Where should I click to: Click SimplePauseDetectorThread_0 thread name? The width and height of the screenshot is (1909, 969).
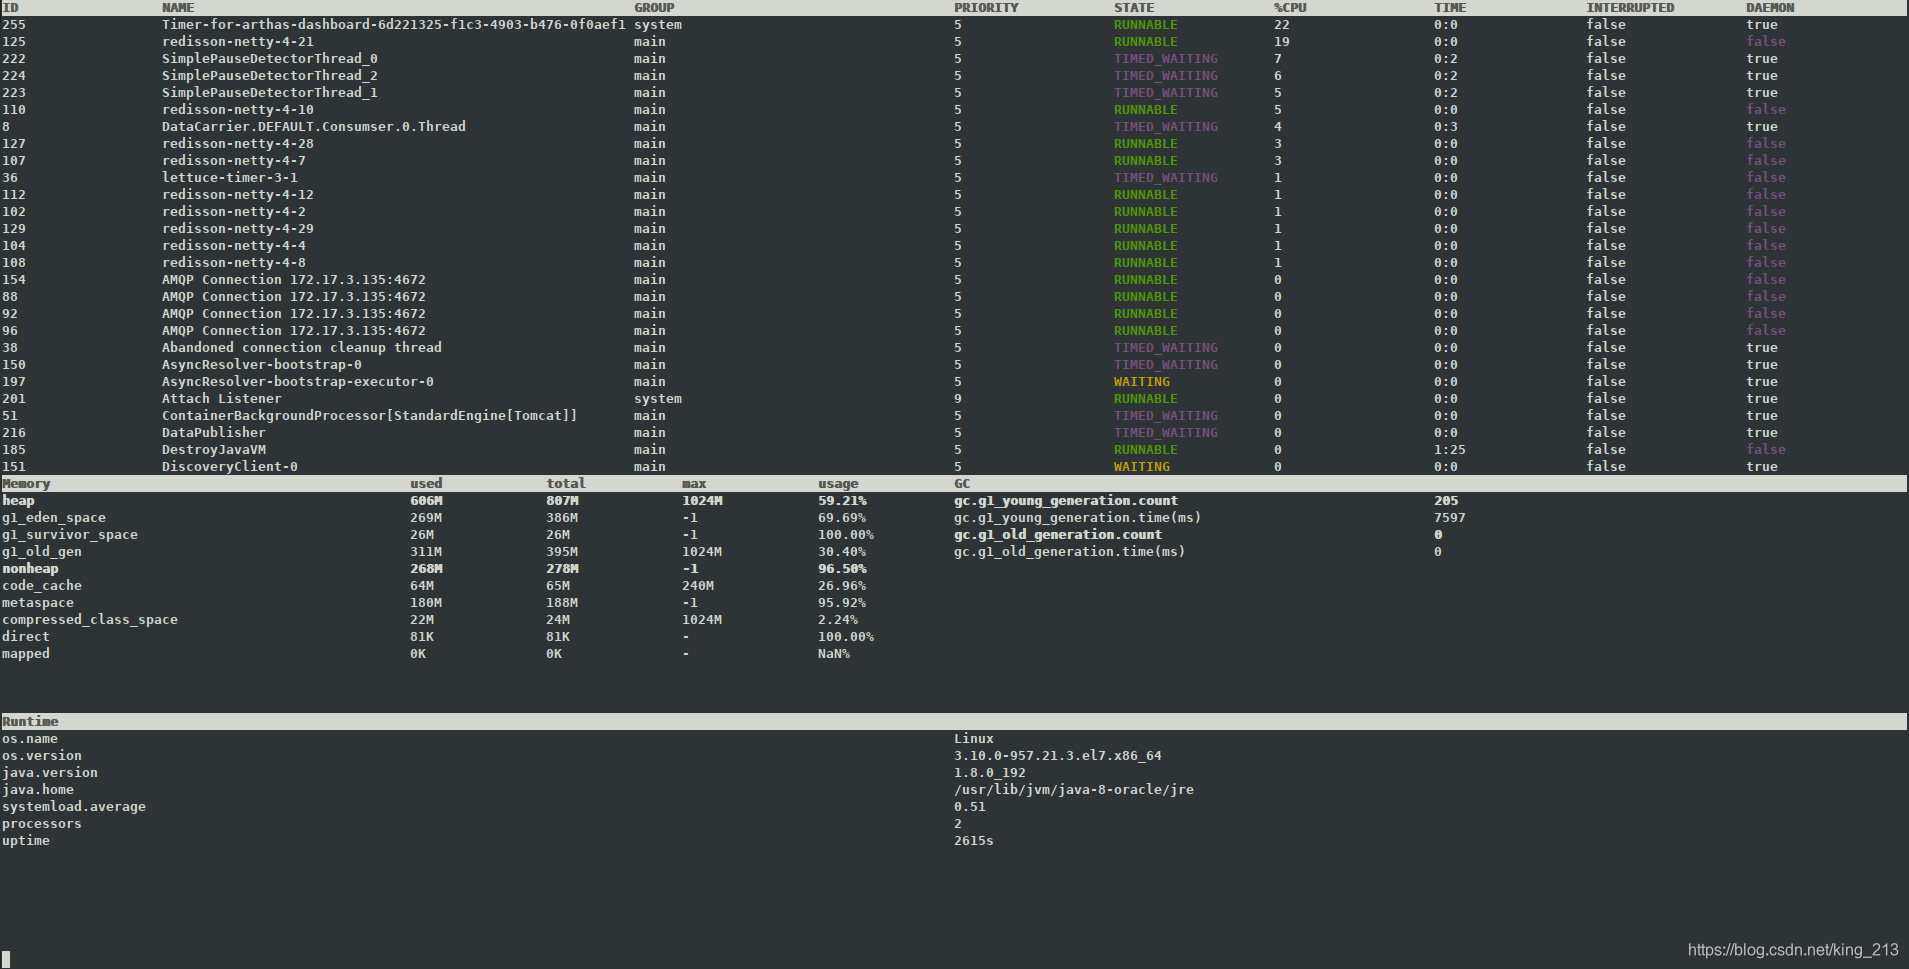click(x=270, y=59)
